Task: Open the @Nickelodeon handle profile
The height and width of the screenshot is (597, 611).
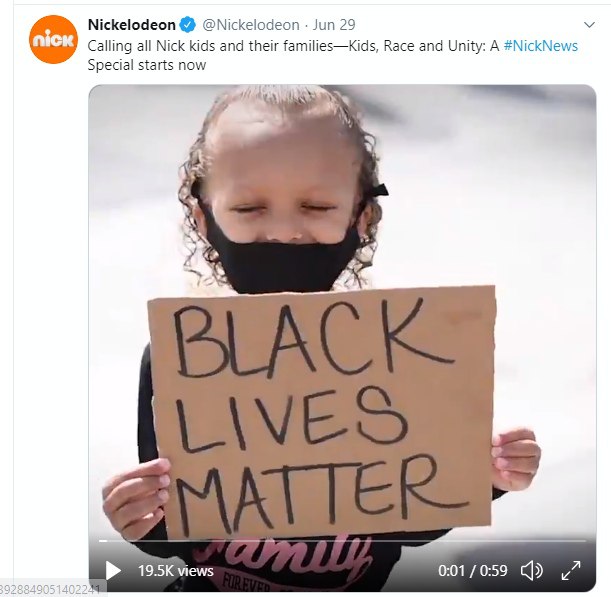Action: (x=251, y=25)
